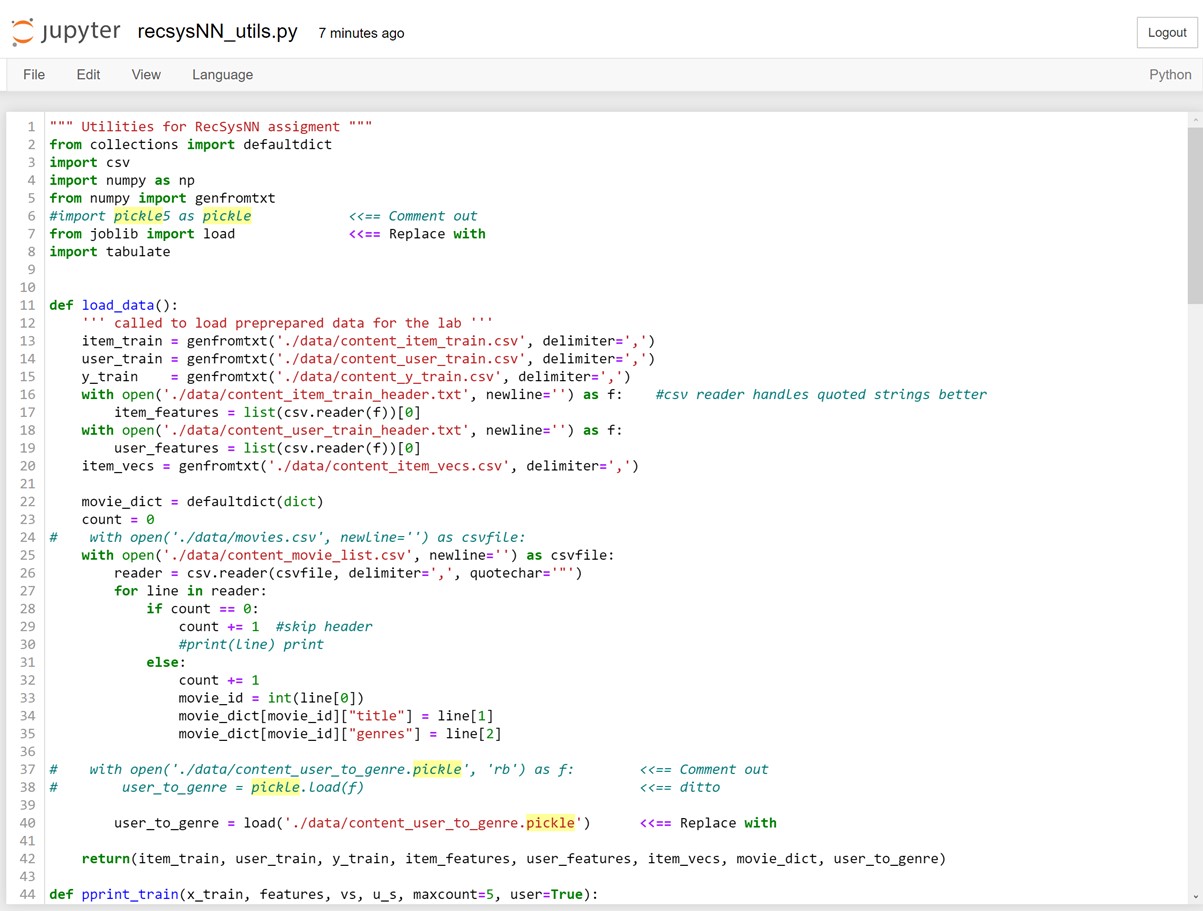
Task: Click 'count = 0' on line 23
Action: [118, 519]
